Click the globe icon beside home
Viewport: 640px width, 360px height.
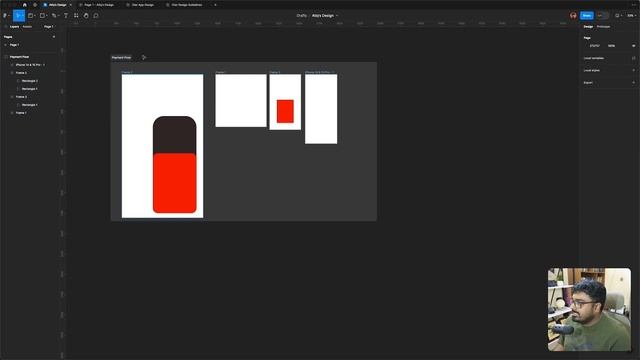pos(35,5)
